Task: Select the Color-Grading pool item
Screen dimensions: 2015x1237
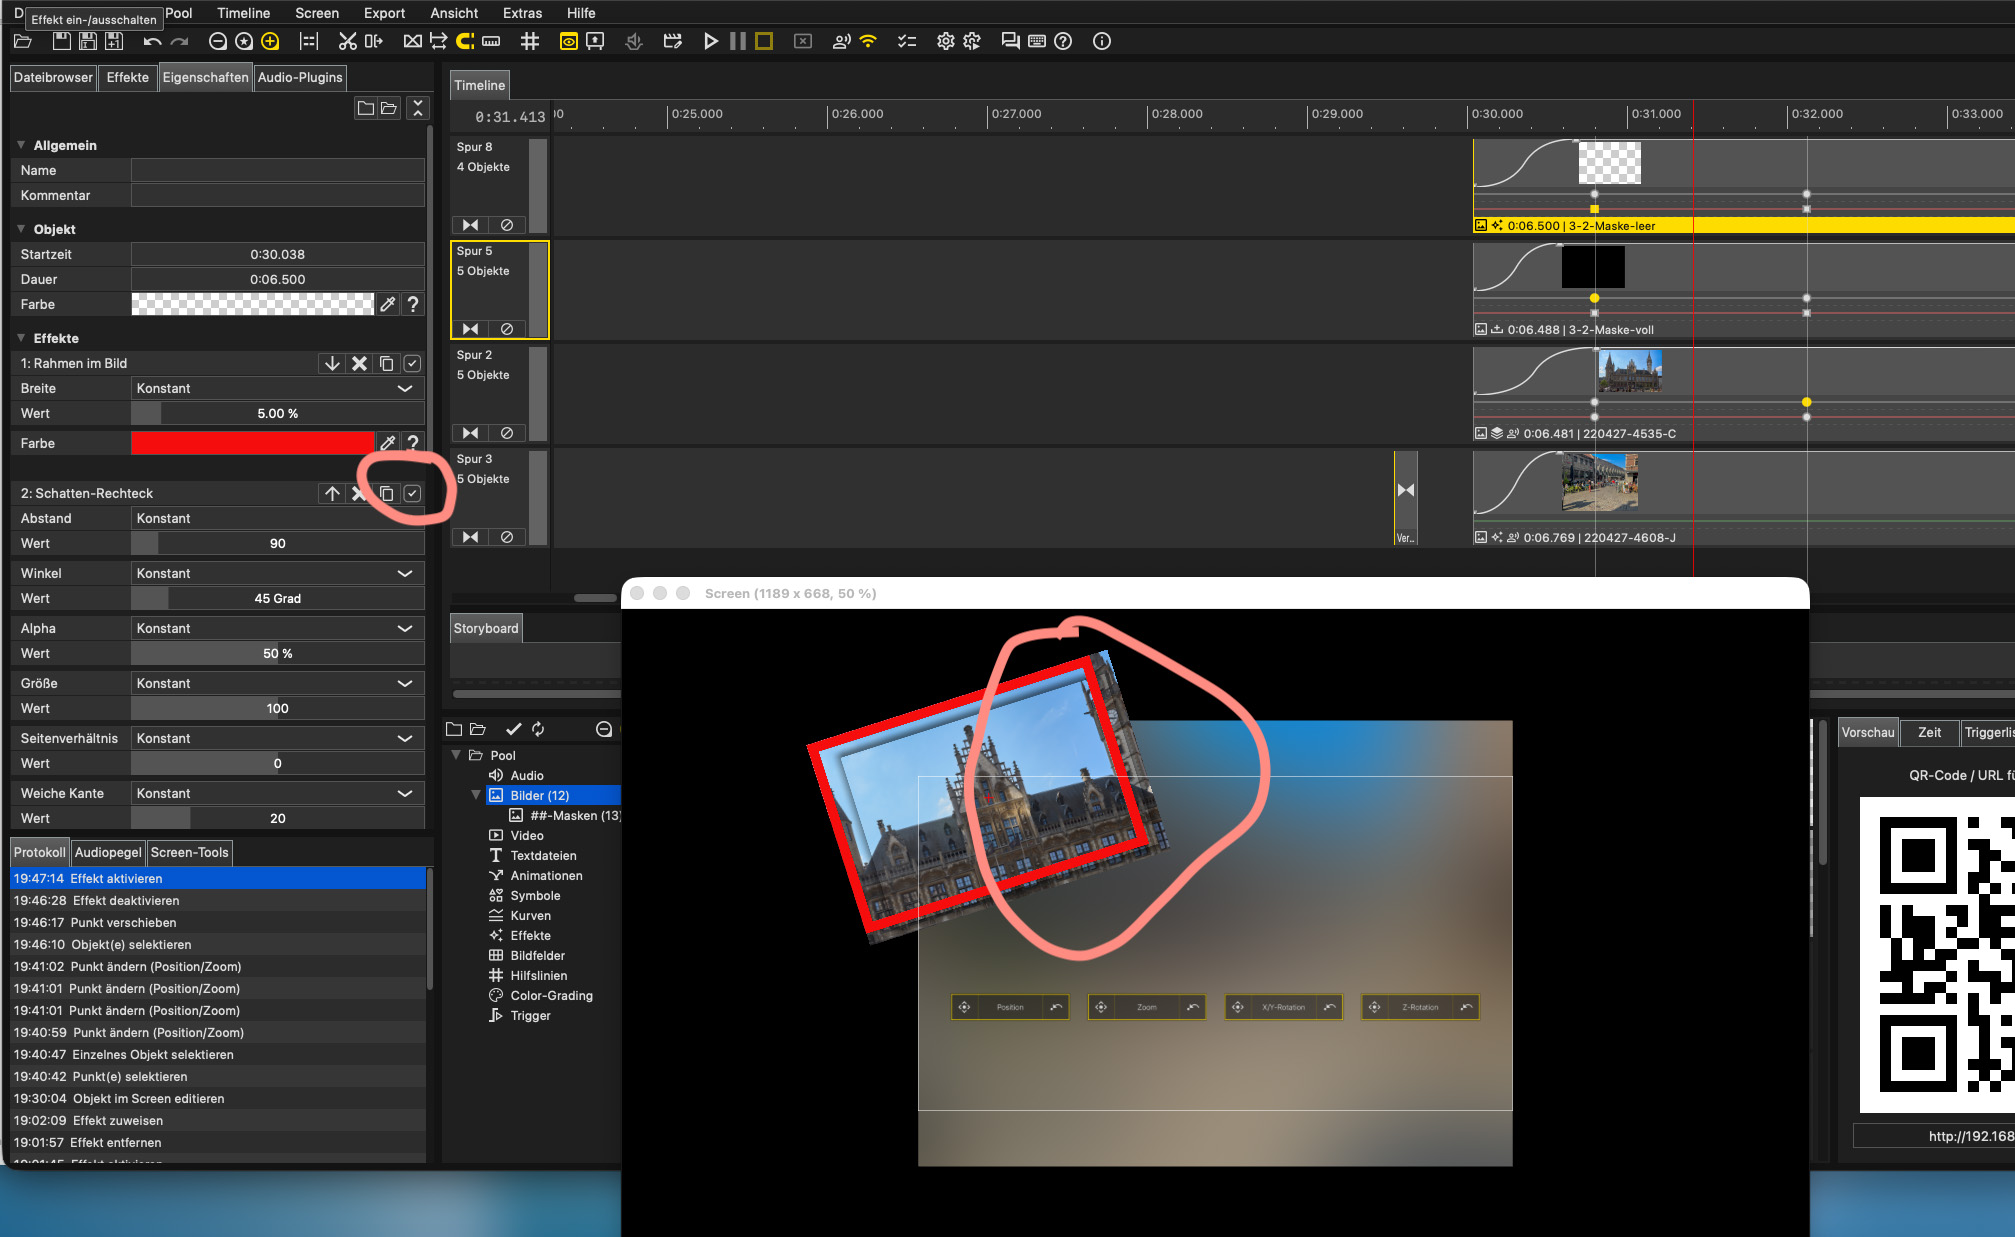Action: tap(551, 995)
